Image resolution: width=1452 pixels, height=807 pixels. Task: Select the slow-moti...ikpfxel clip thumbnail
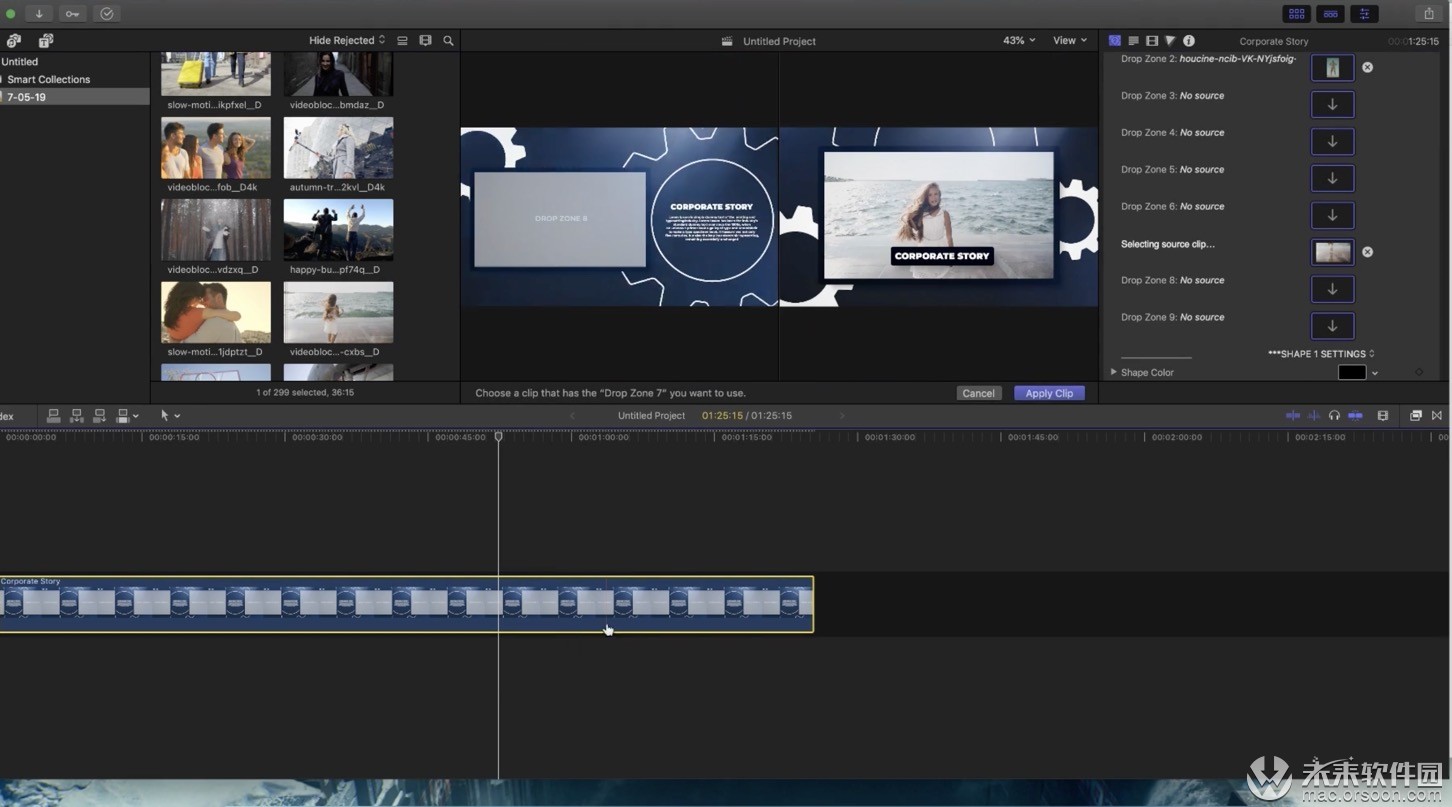215,75
